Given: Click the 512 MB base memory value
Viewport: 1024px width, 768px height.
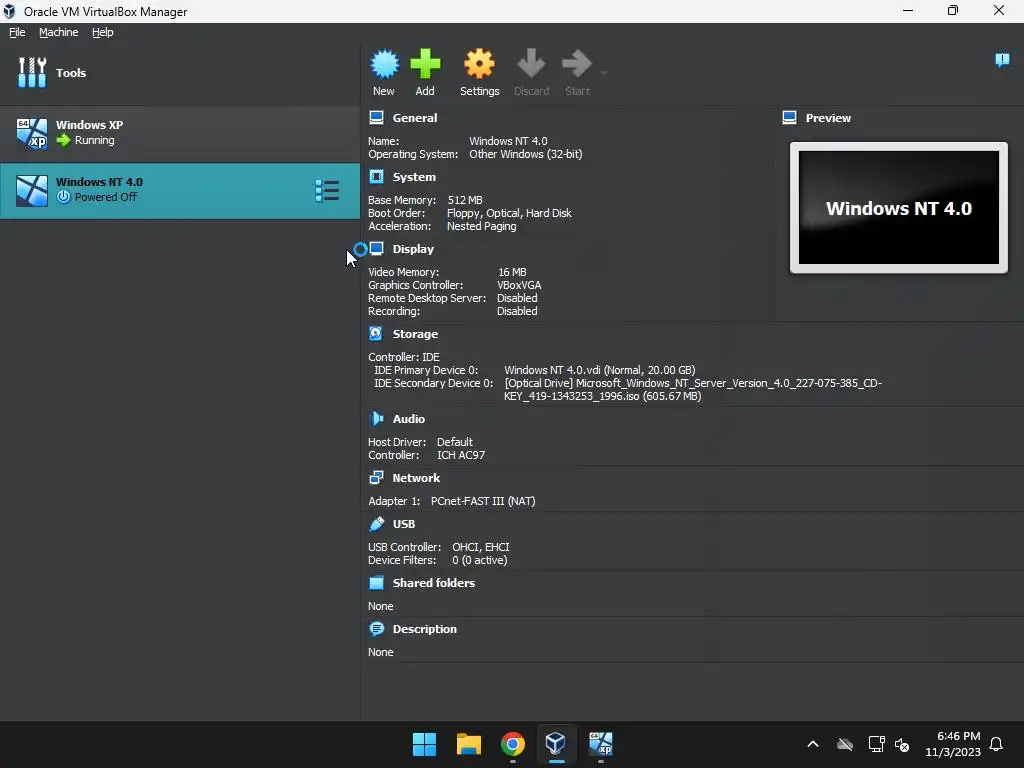Looking at the screenshot, I should pyautogui.click(x=465, y=200).
